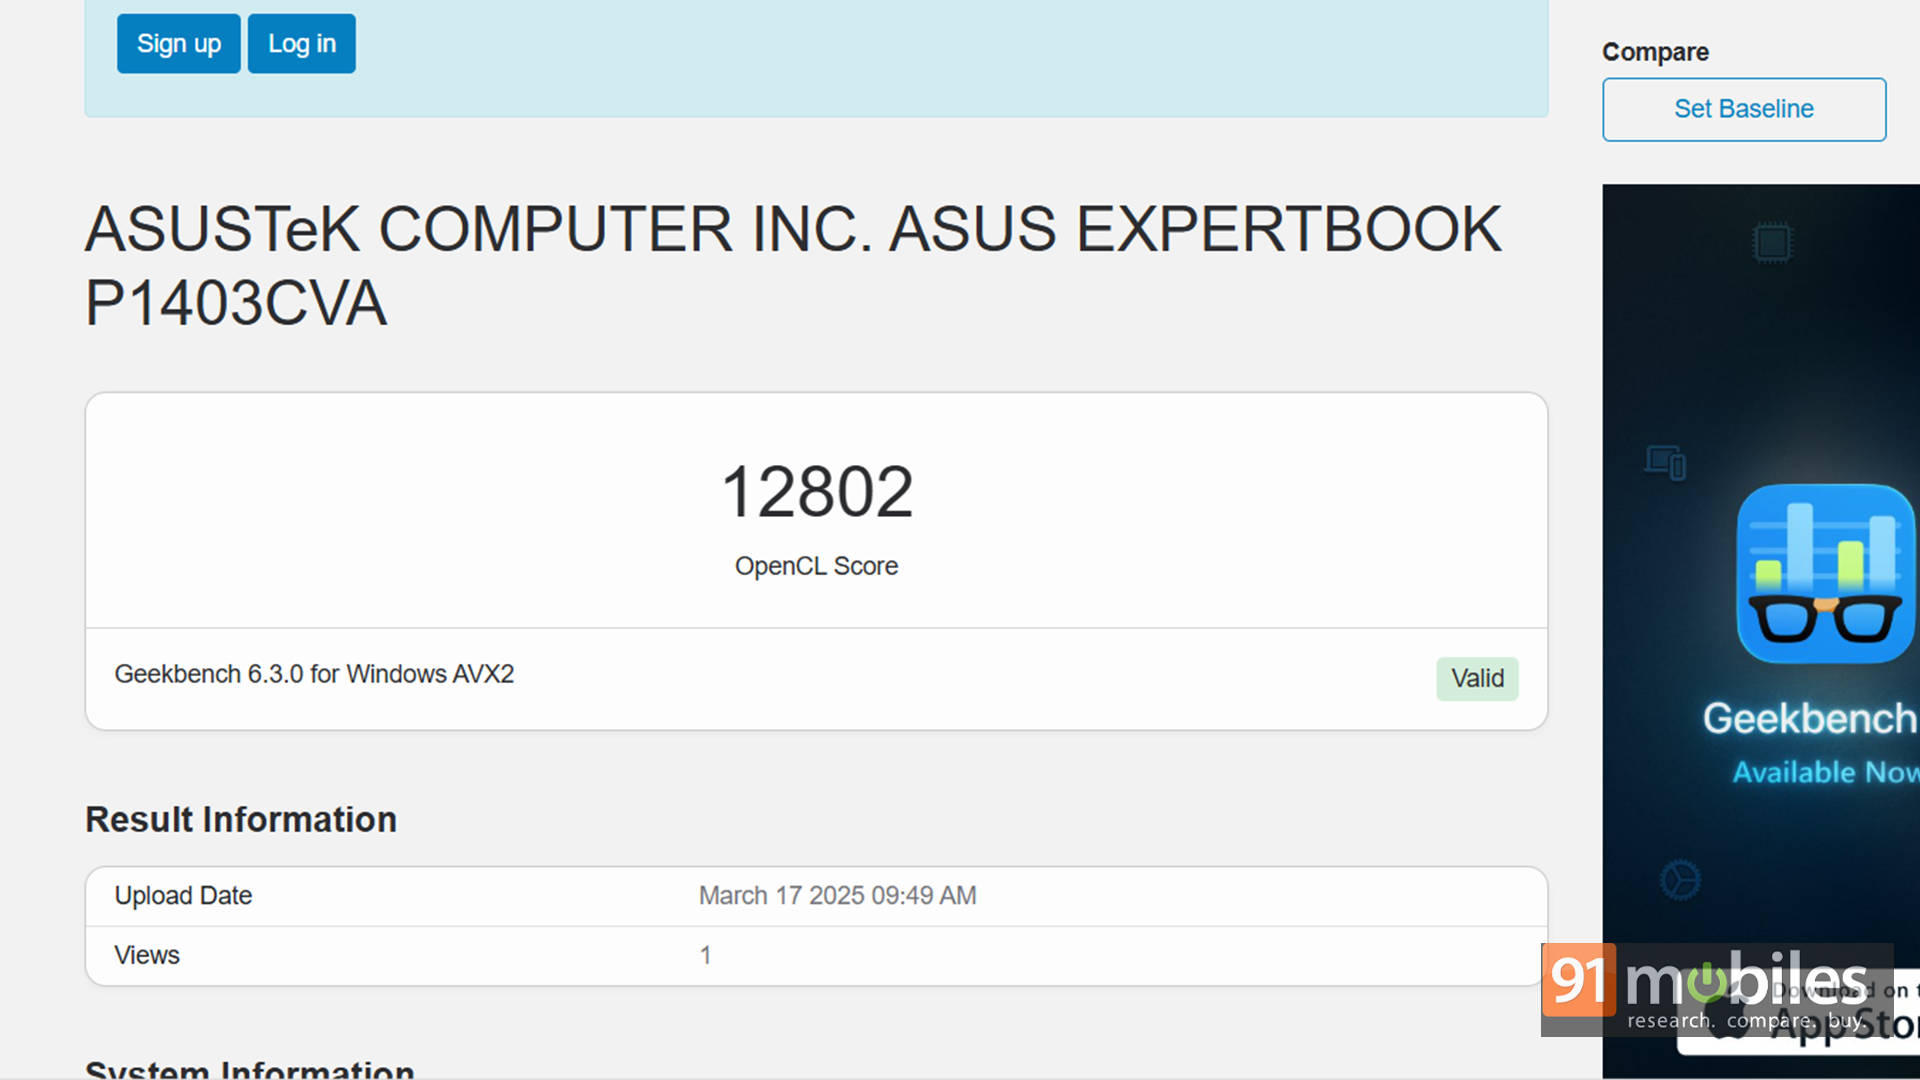Open the Geekbench app icon in the ad

(x=1825, y=573)
